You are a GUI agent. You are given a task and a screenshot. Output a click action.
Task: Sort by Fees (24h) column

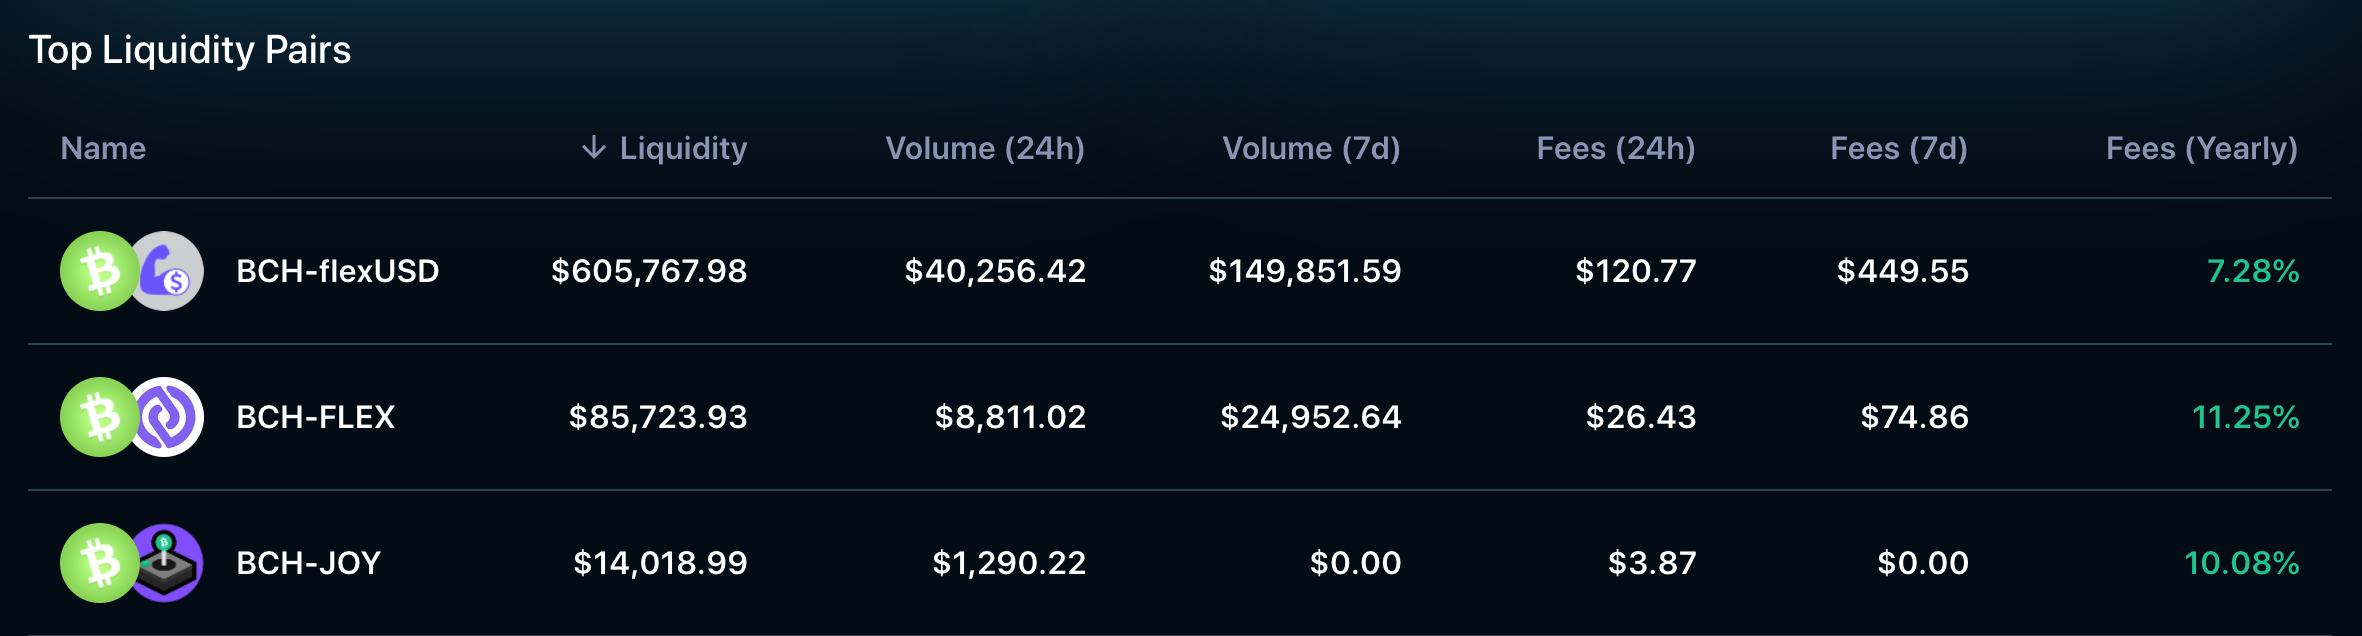[1616, 148]
